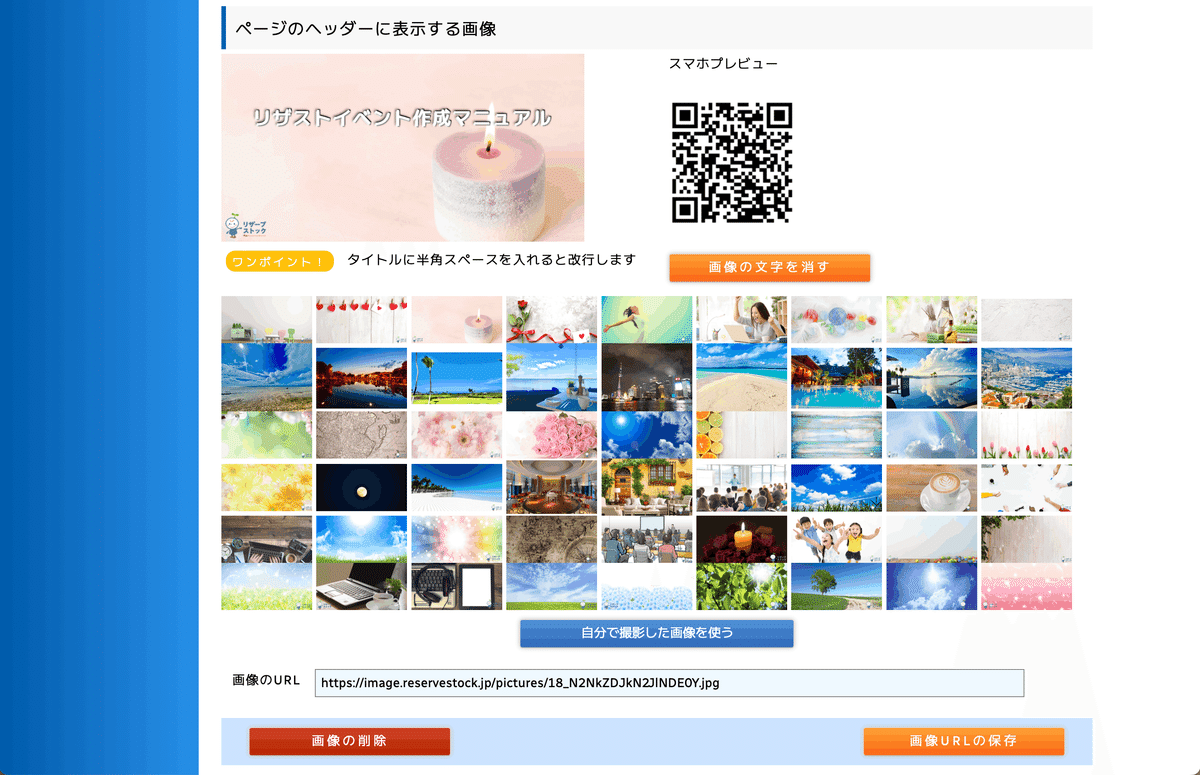Select the harbor town aerial view thumbnail
The width and height of the screenshot is (1200, 775).
pos(1026,378)
